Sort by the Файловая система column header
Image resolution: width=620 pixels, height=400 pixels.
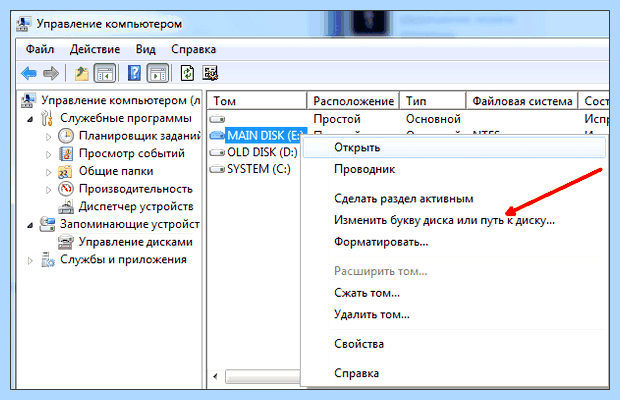click(x=522, y=101)
